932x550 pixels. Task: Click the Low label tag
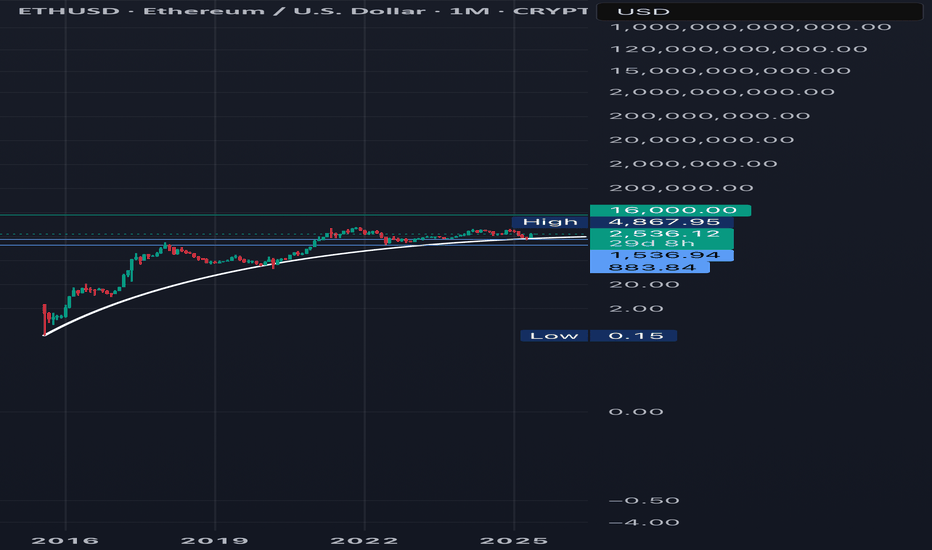click(554, 336)
